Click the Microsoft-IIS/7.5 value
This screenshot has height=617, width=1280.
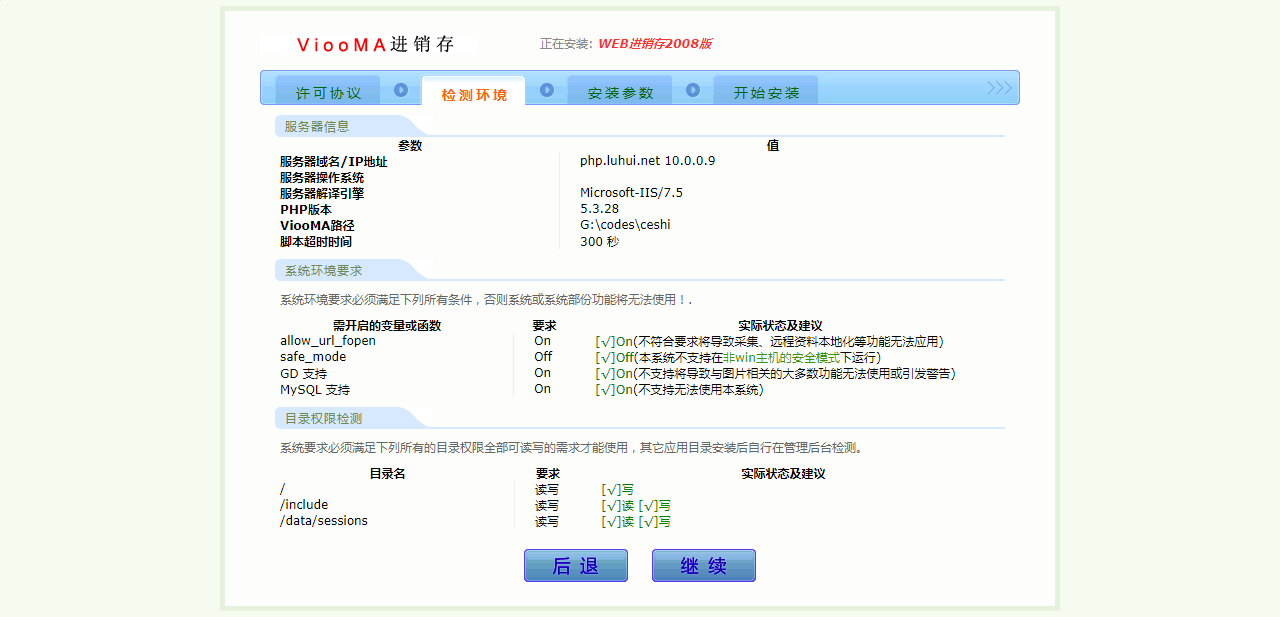click(x=631, y=193)
